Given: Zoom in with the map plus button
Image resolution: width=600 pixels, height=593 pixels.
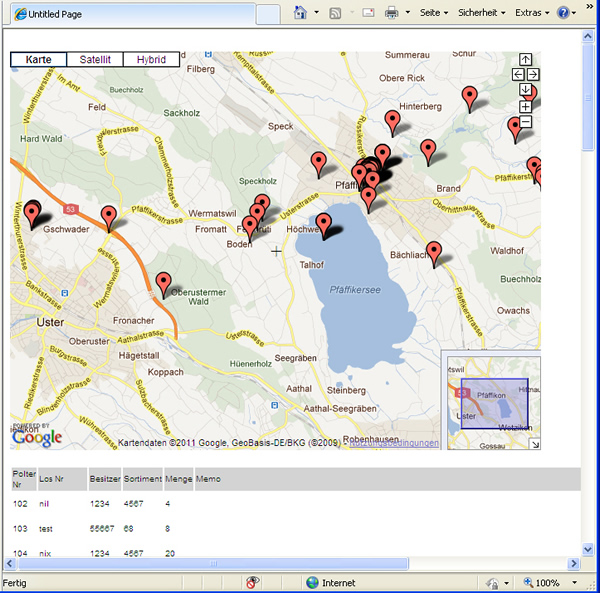Looking at the screenshot, I should [525, 107].
